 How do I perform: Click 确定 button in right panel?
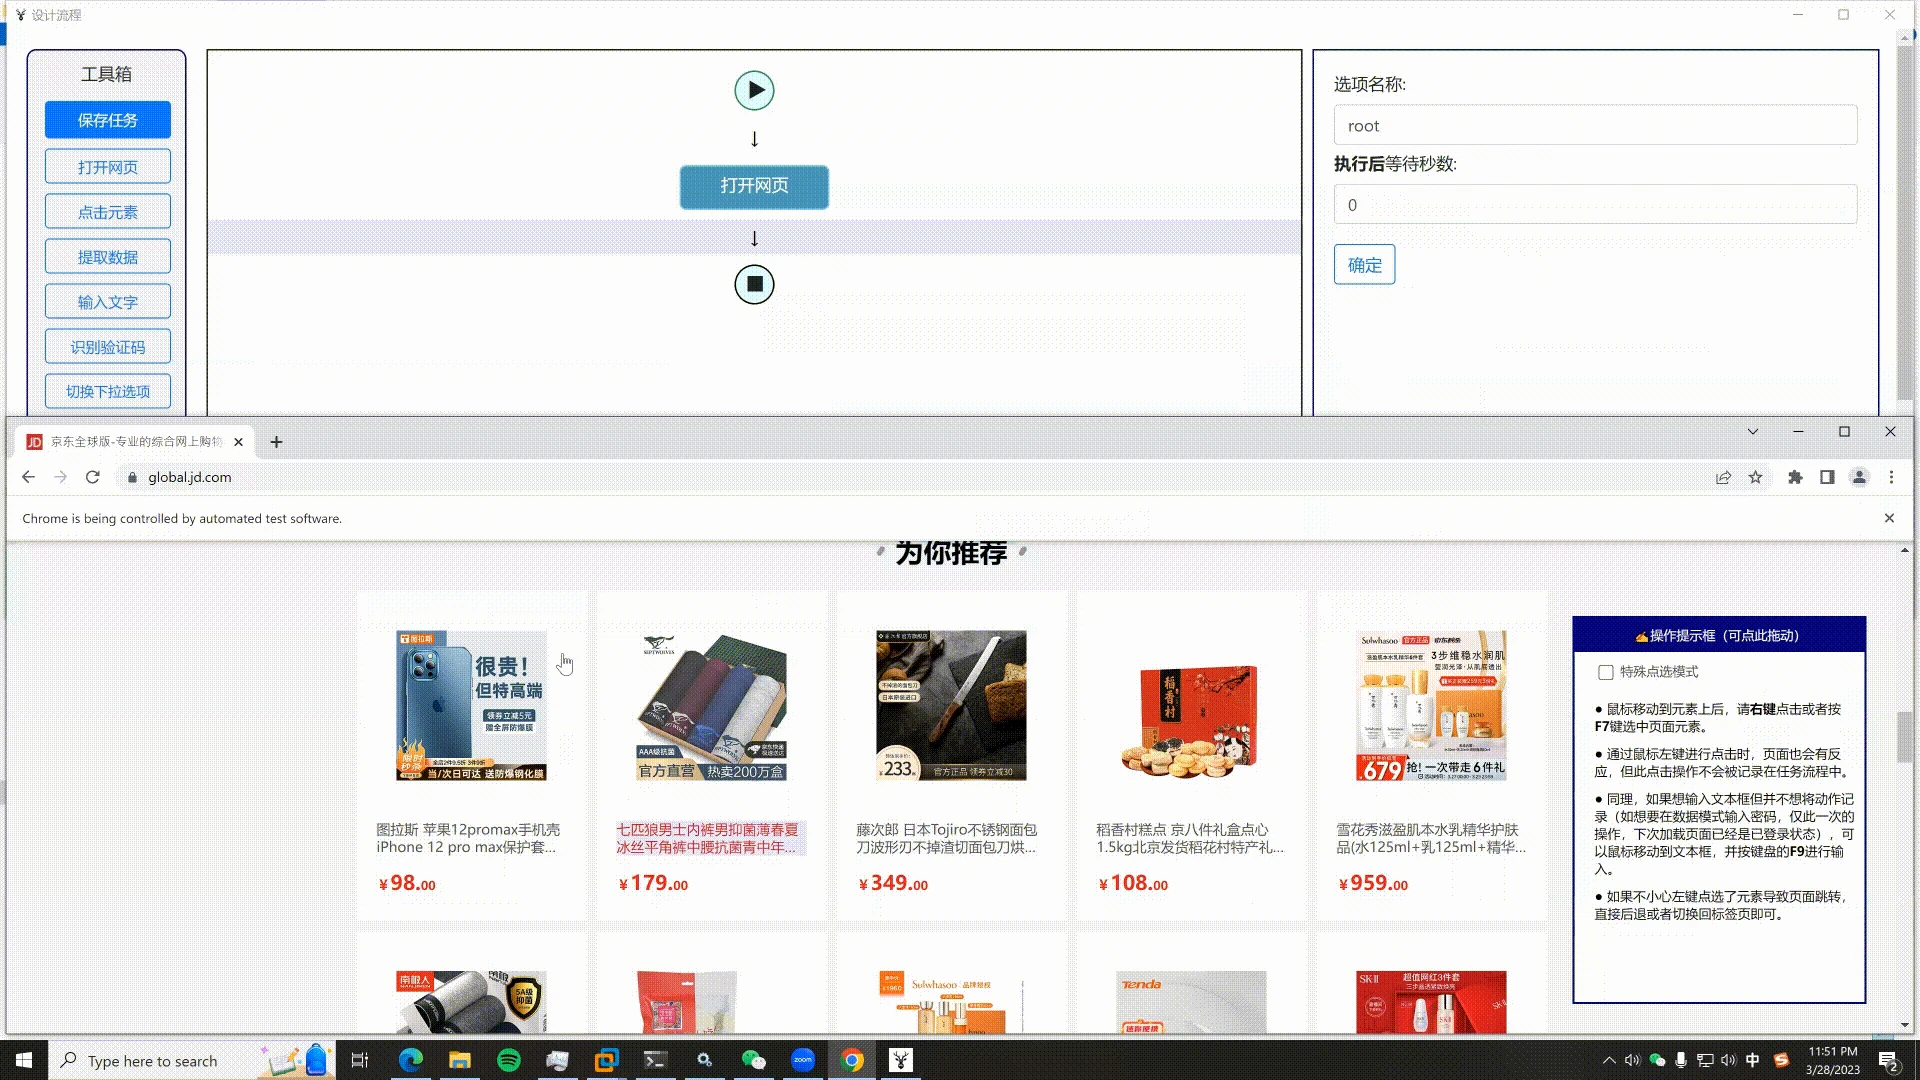tap(1365, 264)
